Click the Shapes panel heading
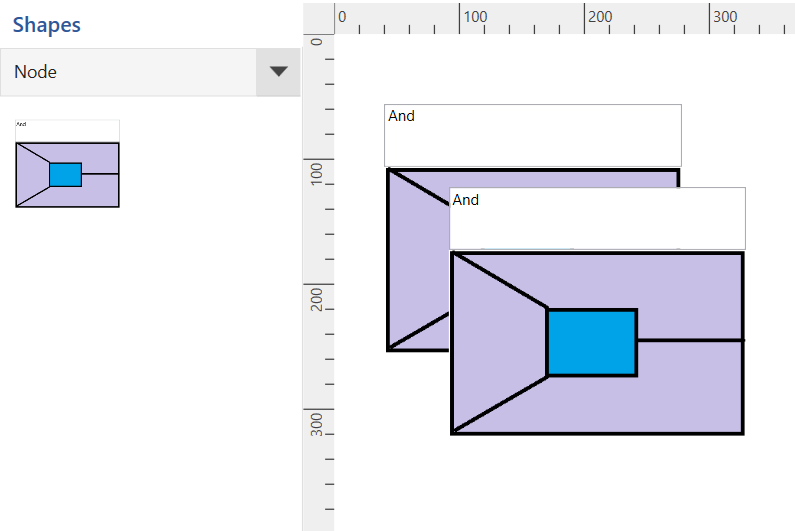Image resolution: width=795 pixels, height=531 pixels. (x=47, y=24)
